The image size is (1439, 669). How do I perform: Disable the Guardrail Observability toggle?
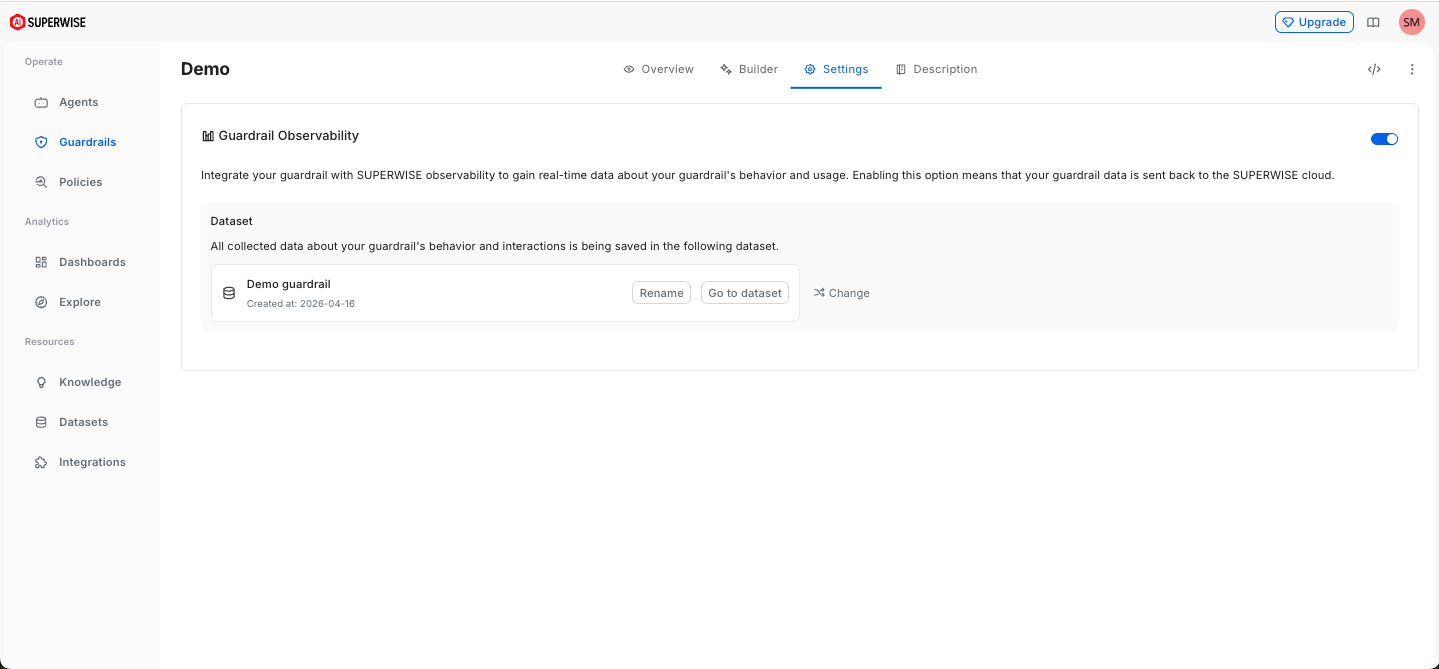(x=1384, y=139)
